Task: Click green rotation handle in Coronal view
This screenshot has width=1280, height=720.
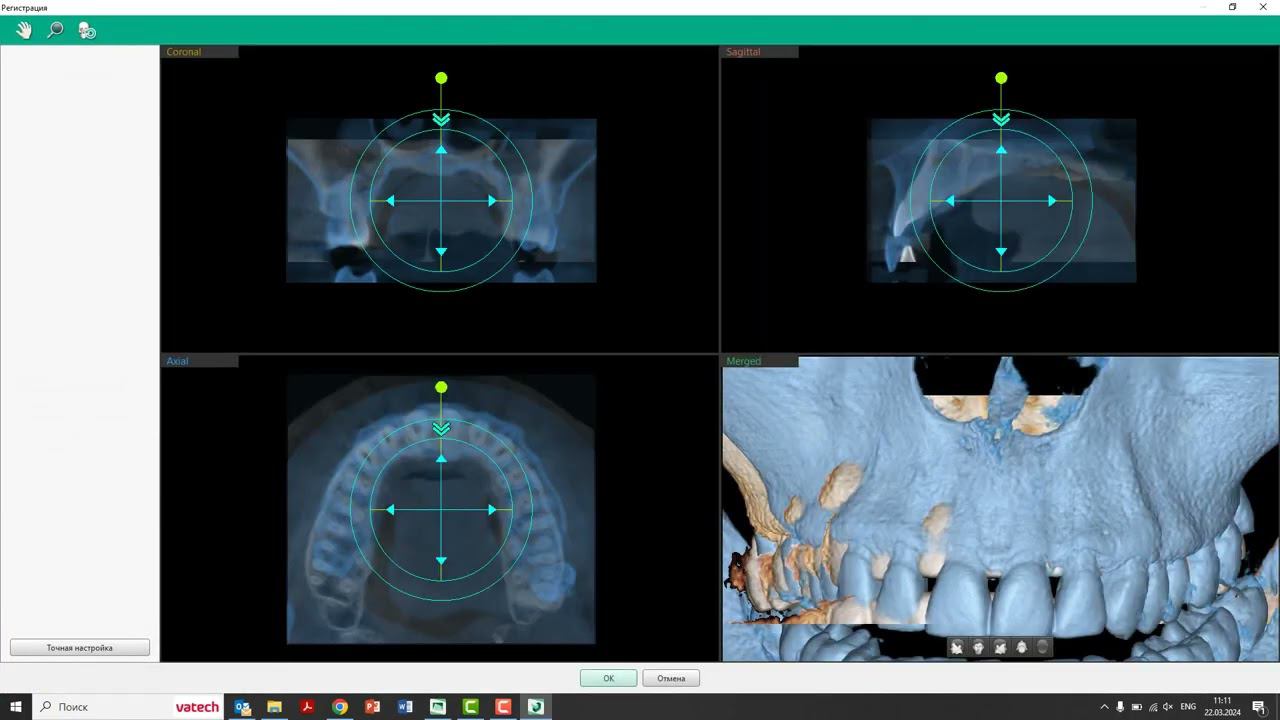Action: tap(441, 78)
